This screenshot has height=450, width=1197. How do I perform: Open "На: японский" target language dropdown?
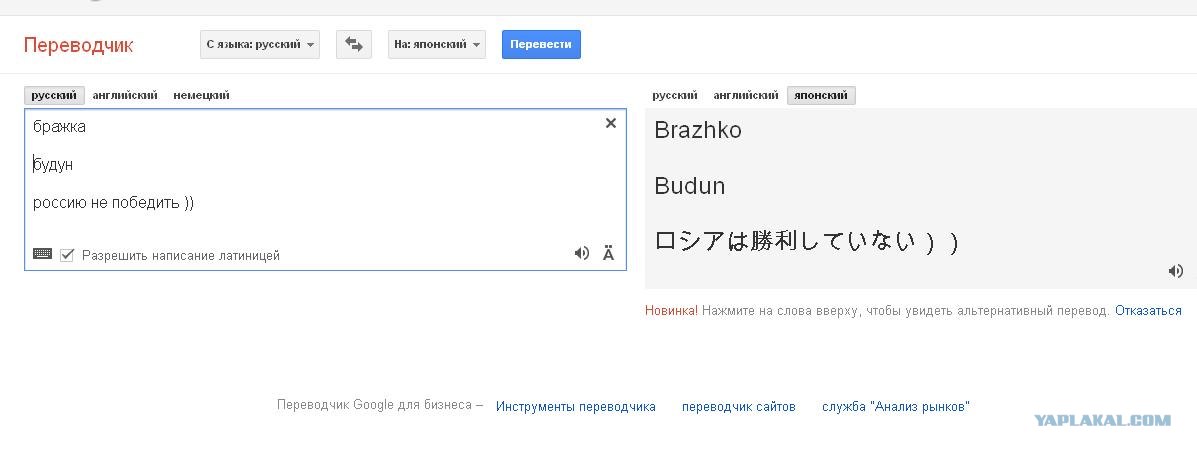click(437, 44)
